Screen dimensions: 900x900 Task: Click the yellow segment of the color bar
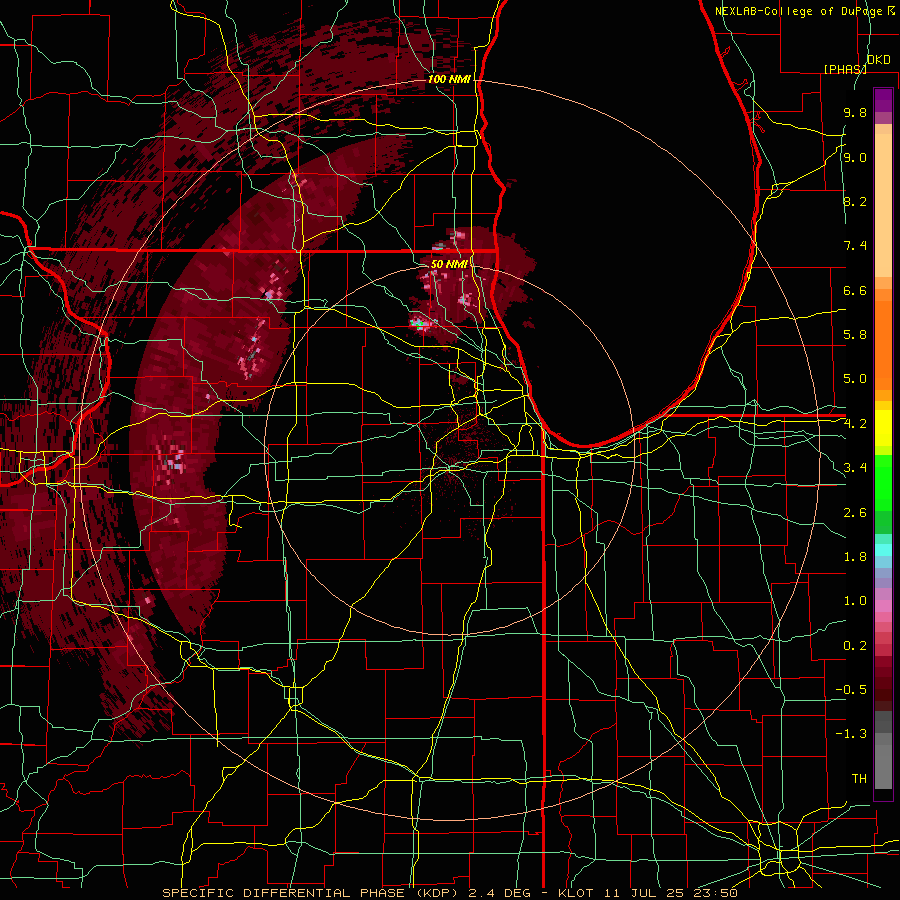pos(883,428)
